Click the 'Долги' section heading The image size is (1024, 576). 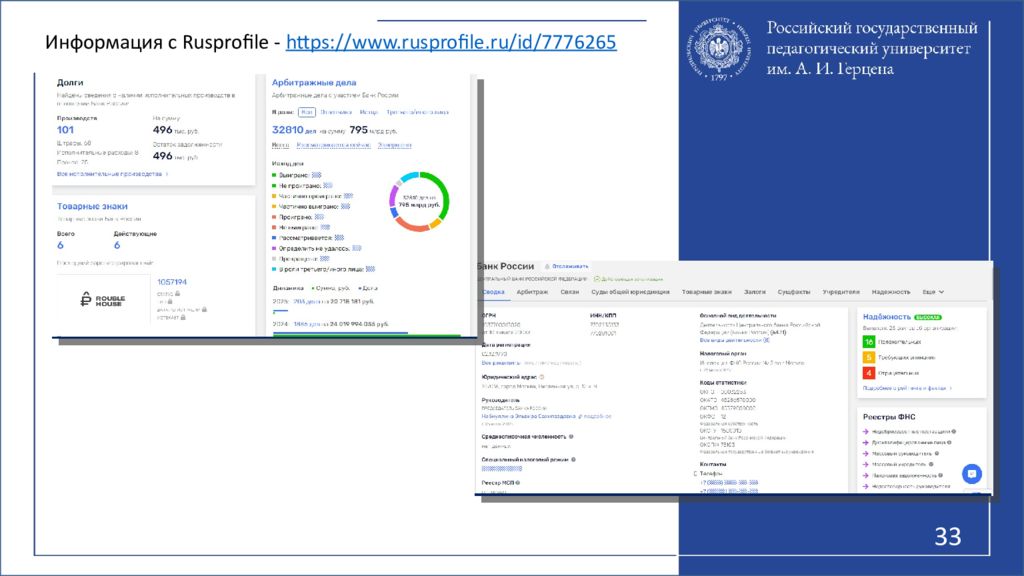pos(70,83)
